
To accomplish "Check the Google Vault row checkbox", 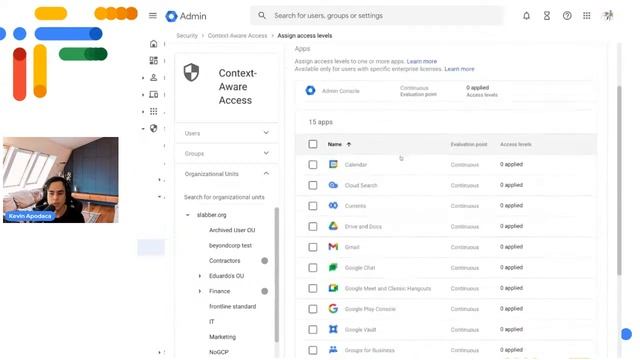I will click(x=313, y=329).
